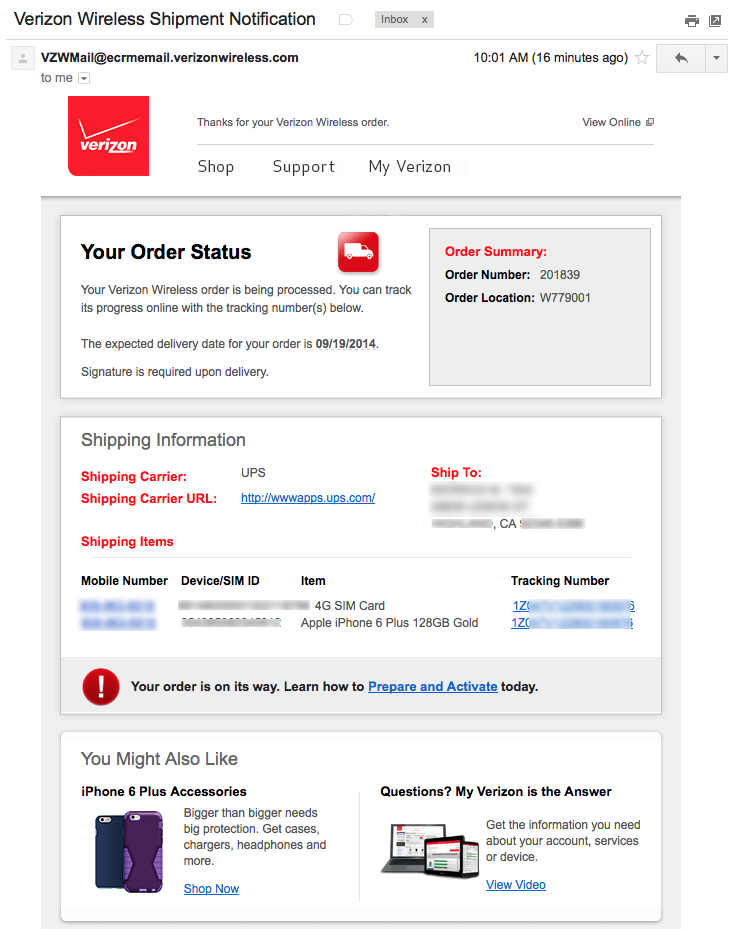Star the Verizon shipment email

[x=641, y=57]
